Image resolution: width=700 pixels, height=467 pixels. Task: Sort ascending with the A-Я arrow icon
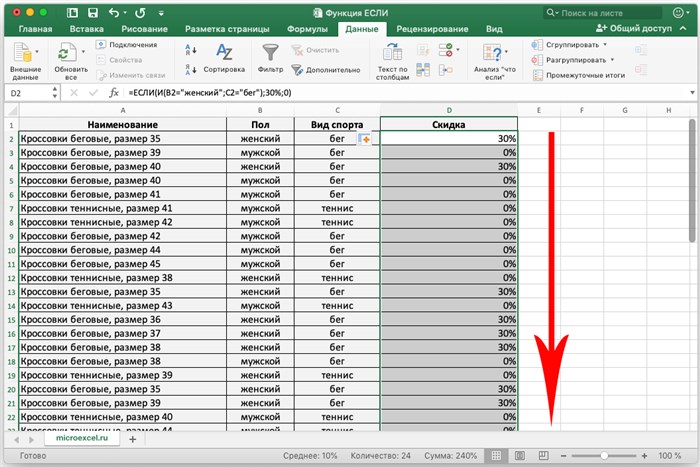tap(191, 50)
